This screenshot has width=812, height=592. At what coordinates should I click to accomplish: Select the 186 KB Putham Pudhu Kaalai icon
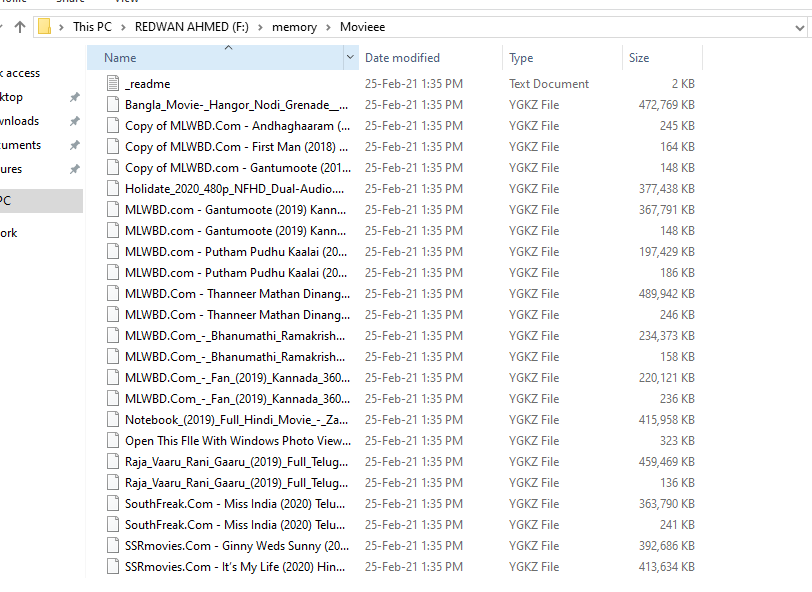coord(113,272)
